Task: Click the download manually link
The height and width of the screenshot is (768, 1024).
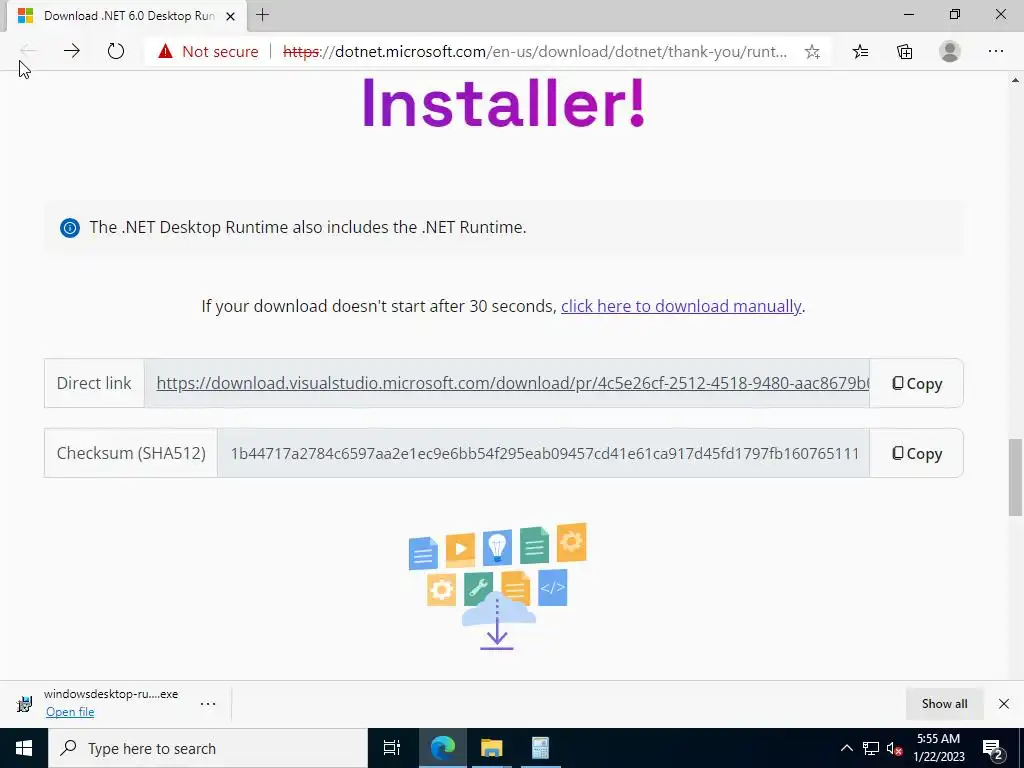Action: tap(680, 306)
